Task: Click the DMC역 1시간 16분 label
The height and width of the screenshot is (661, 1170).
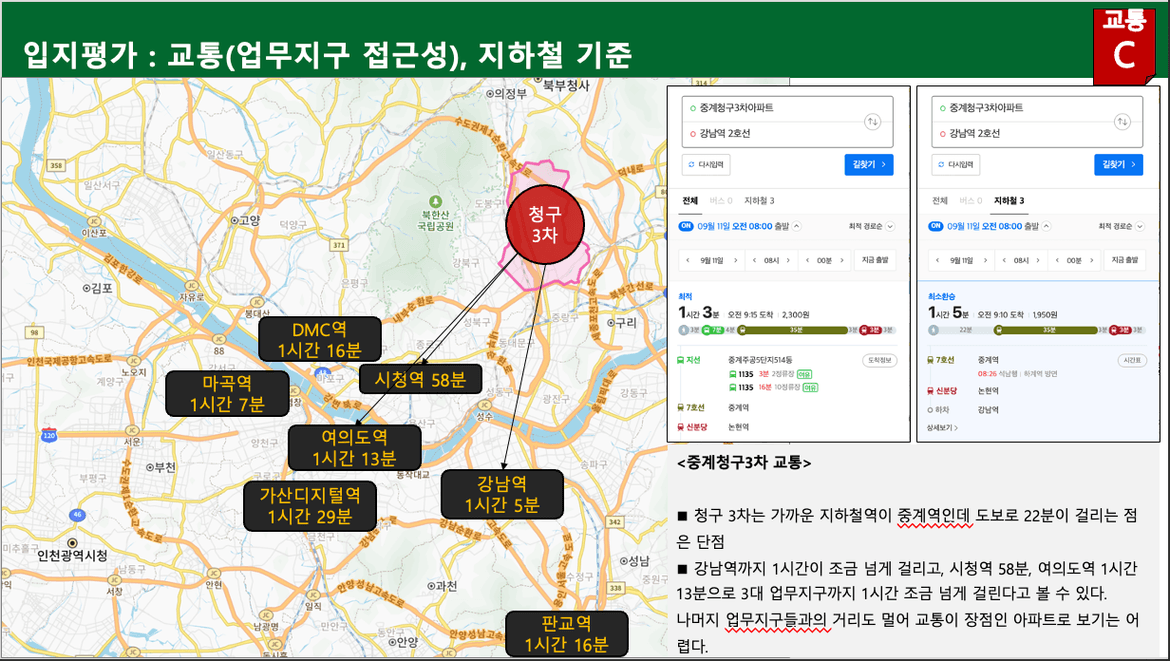Action: click(x=319, y=339)
